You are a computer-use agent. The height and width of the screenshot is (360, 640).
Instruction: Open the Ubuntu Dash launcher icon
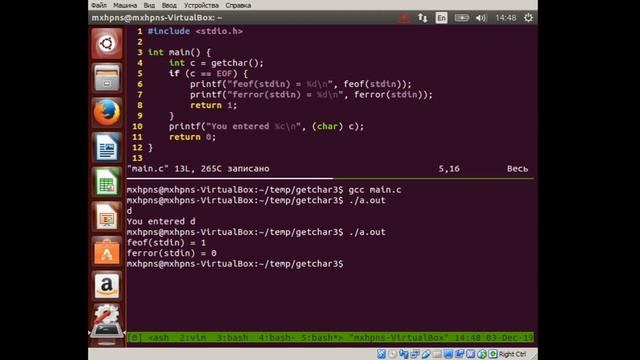coord(107,43)
